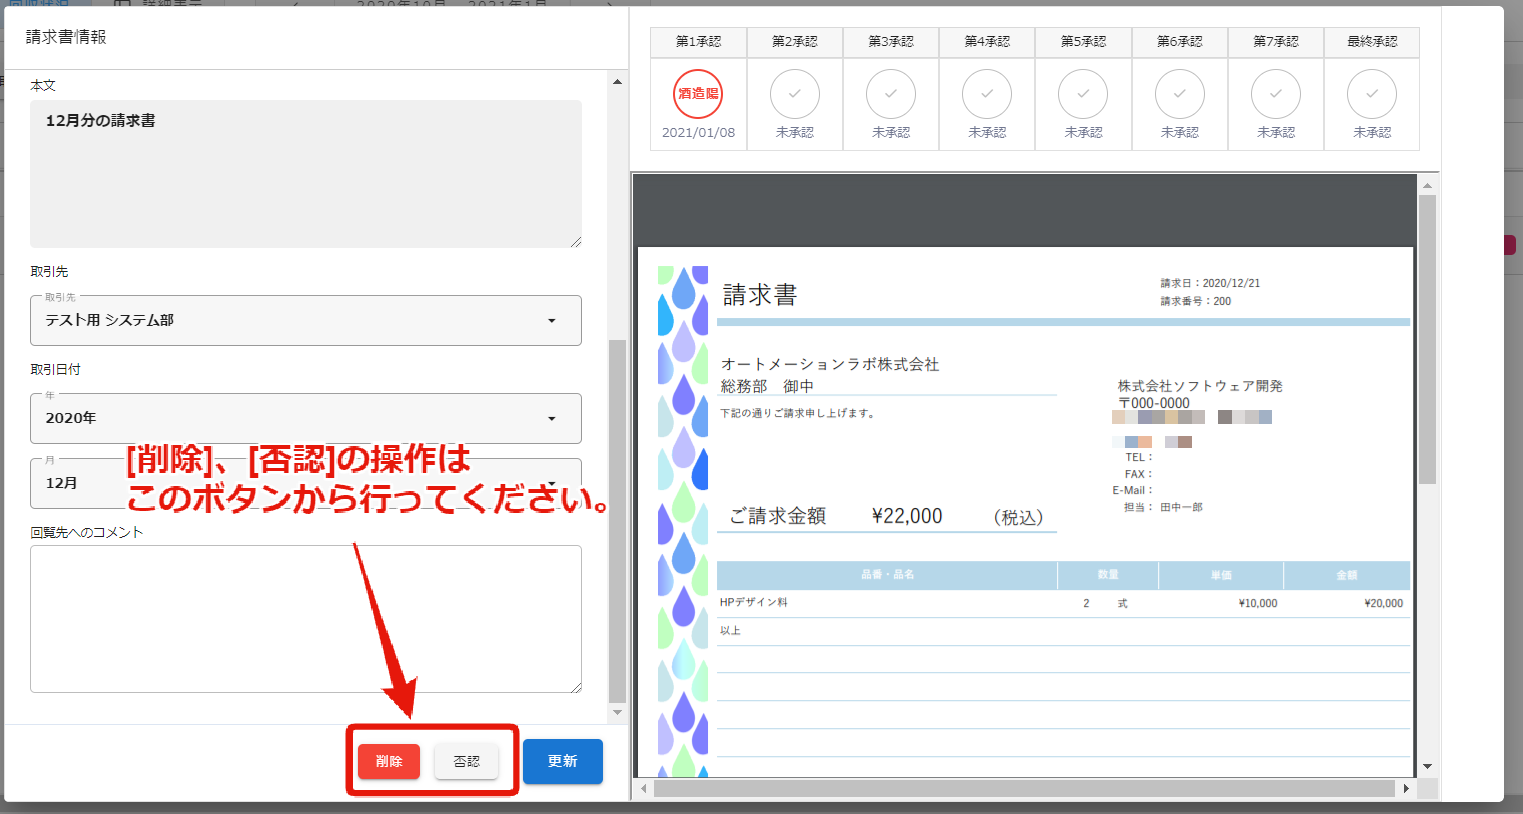1523x814 pixels.
Task: Open the year dropdown showing 2020年
Action: (306, 418)
